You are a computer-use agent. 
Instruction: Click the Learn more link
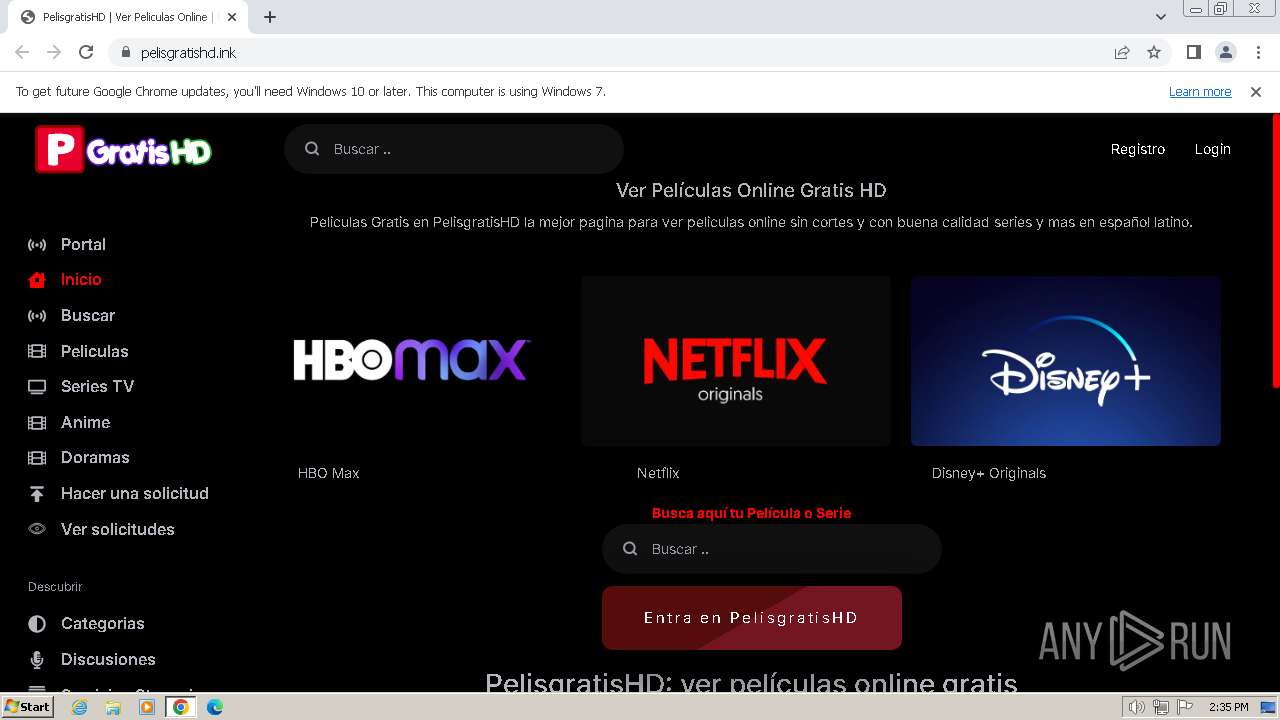[x=1200, y=92]
